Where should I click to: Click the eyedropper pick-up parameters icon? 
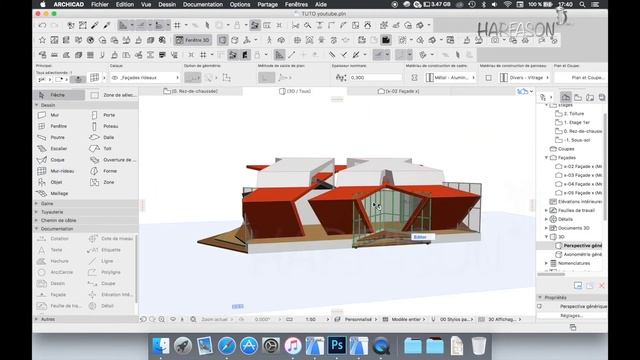95,25
